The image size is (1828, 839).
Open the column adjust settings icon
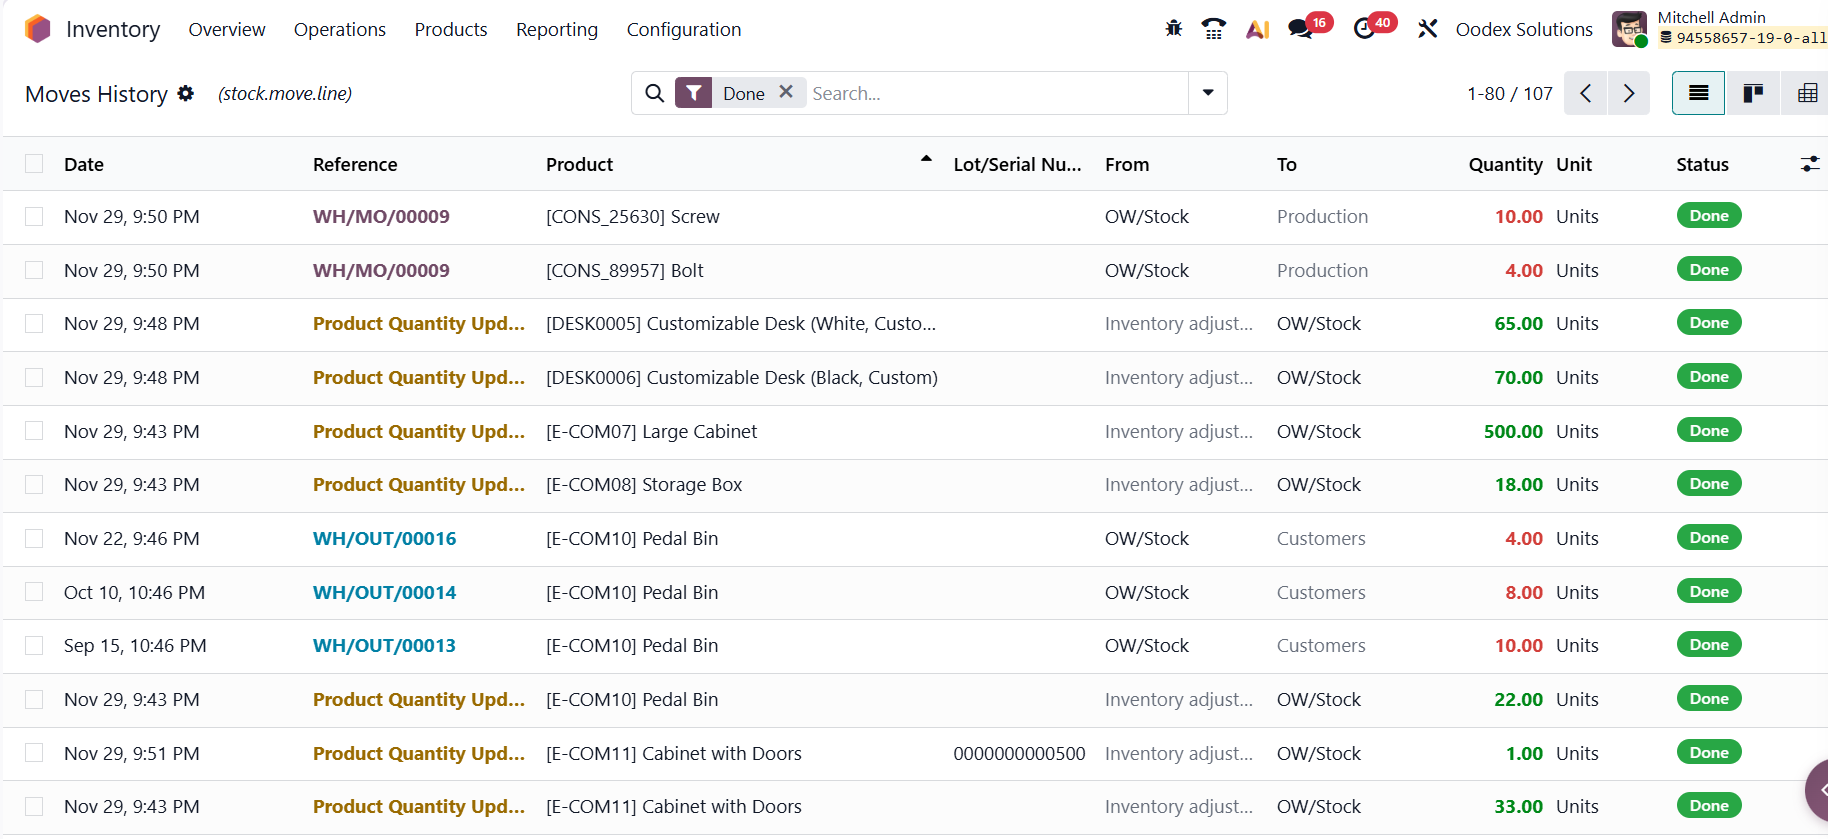[1809, 164]
